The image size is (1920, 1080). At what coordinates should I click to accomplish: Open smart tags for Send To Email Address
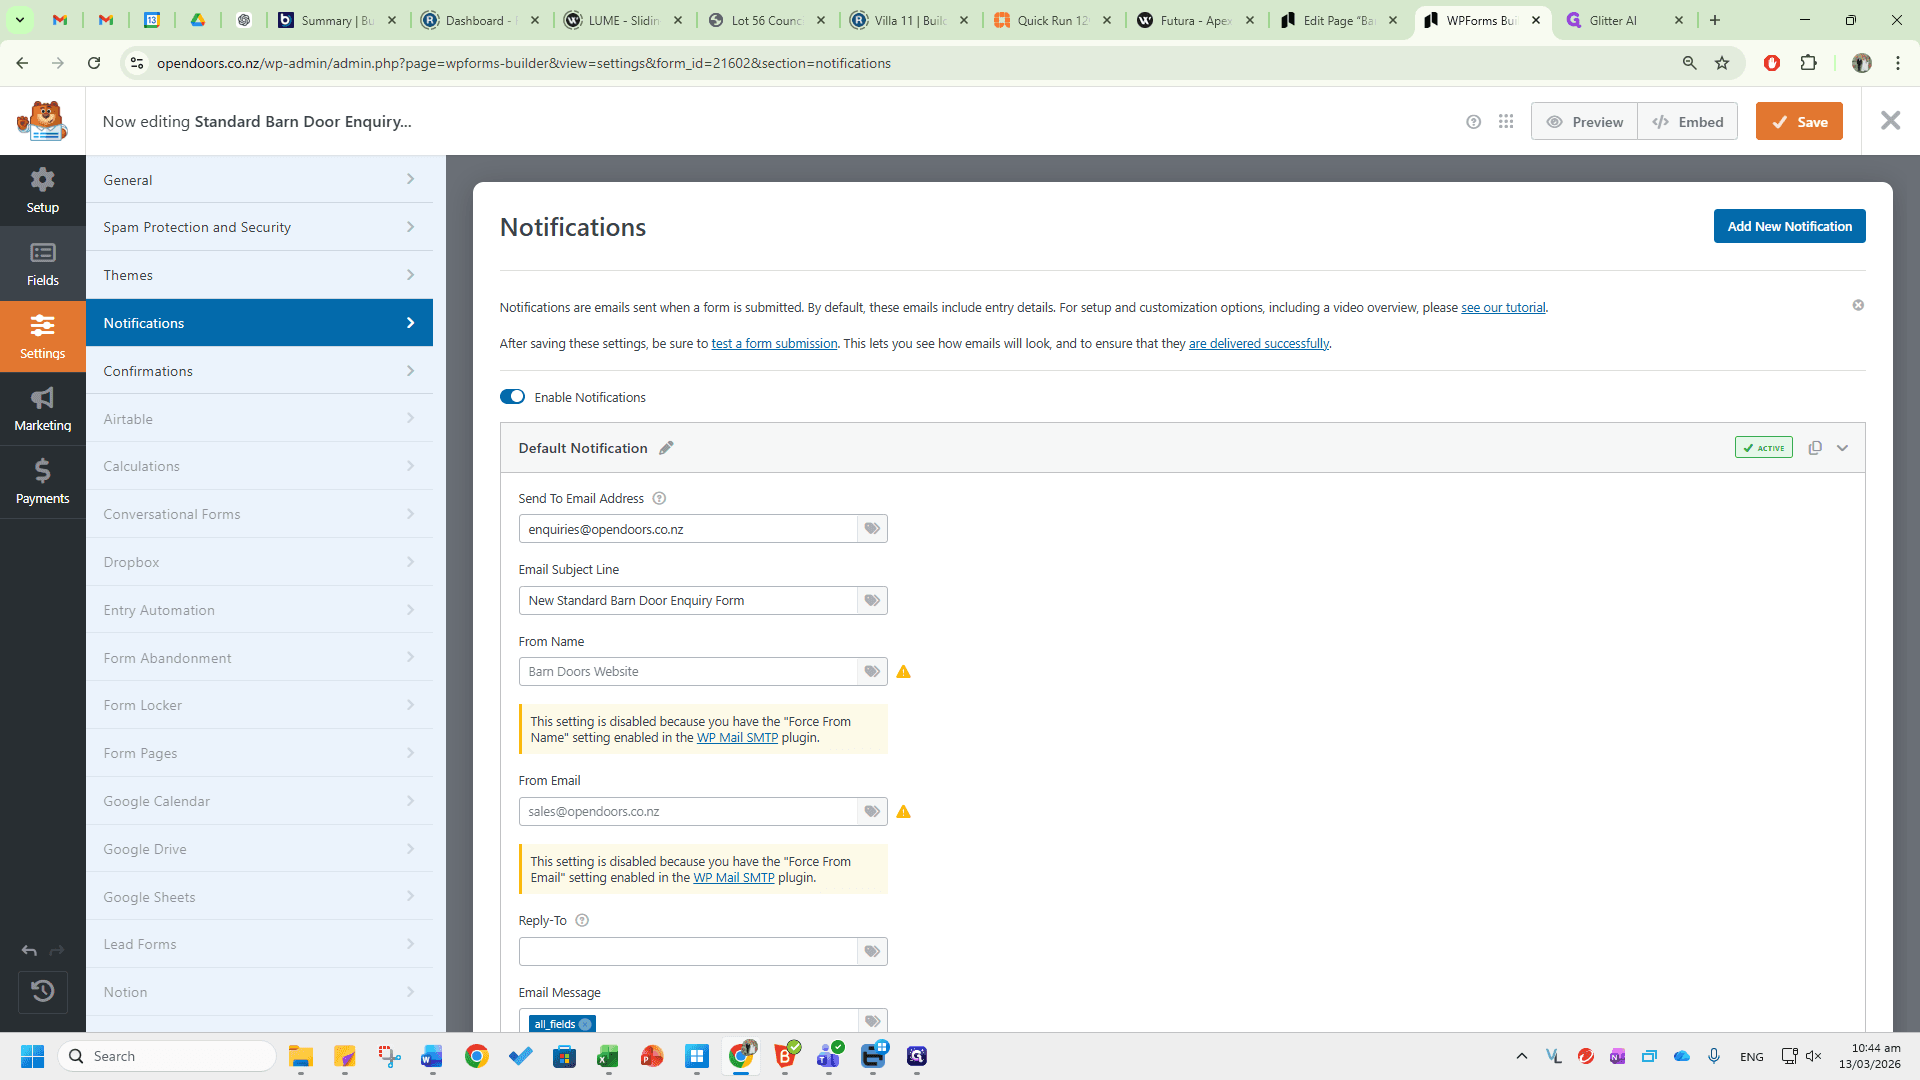tap(872, 529)
